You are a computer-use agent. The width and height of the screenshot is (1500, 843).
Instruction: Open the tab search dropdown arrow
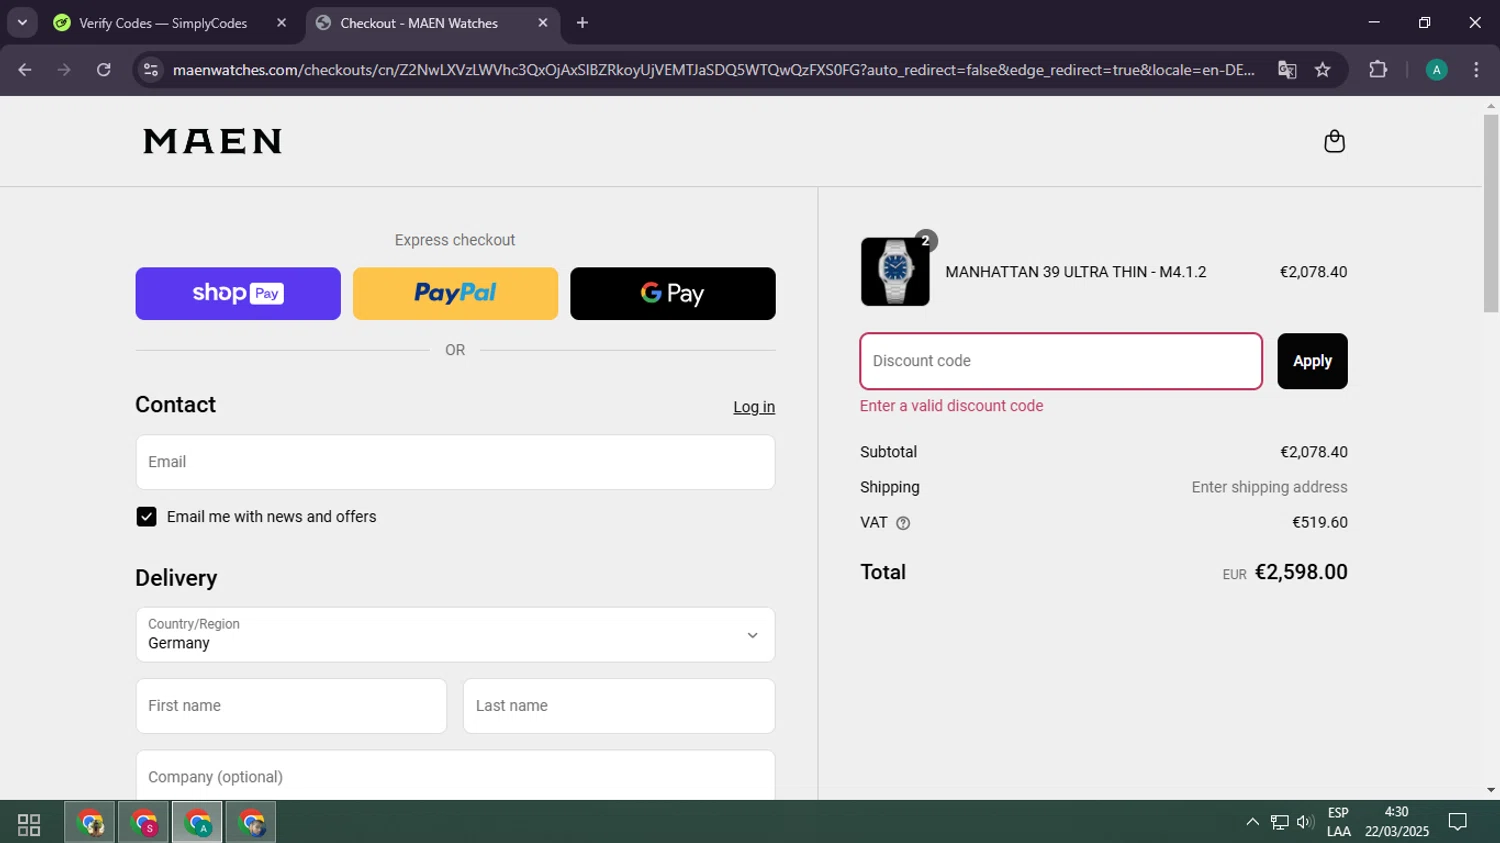pos(22,23)
